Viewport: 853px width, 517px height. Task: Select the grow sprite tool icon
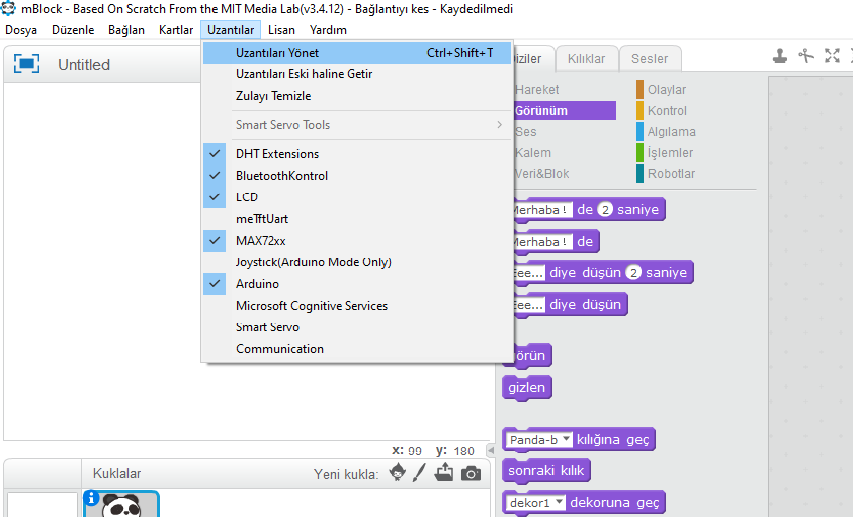tap(832, 56)
